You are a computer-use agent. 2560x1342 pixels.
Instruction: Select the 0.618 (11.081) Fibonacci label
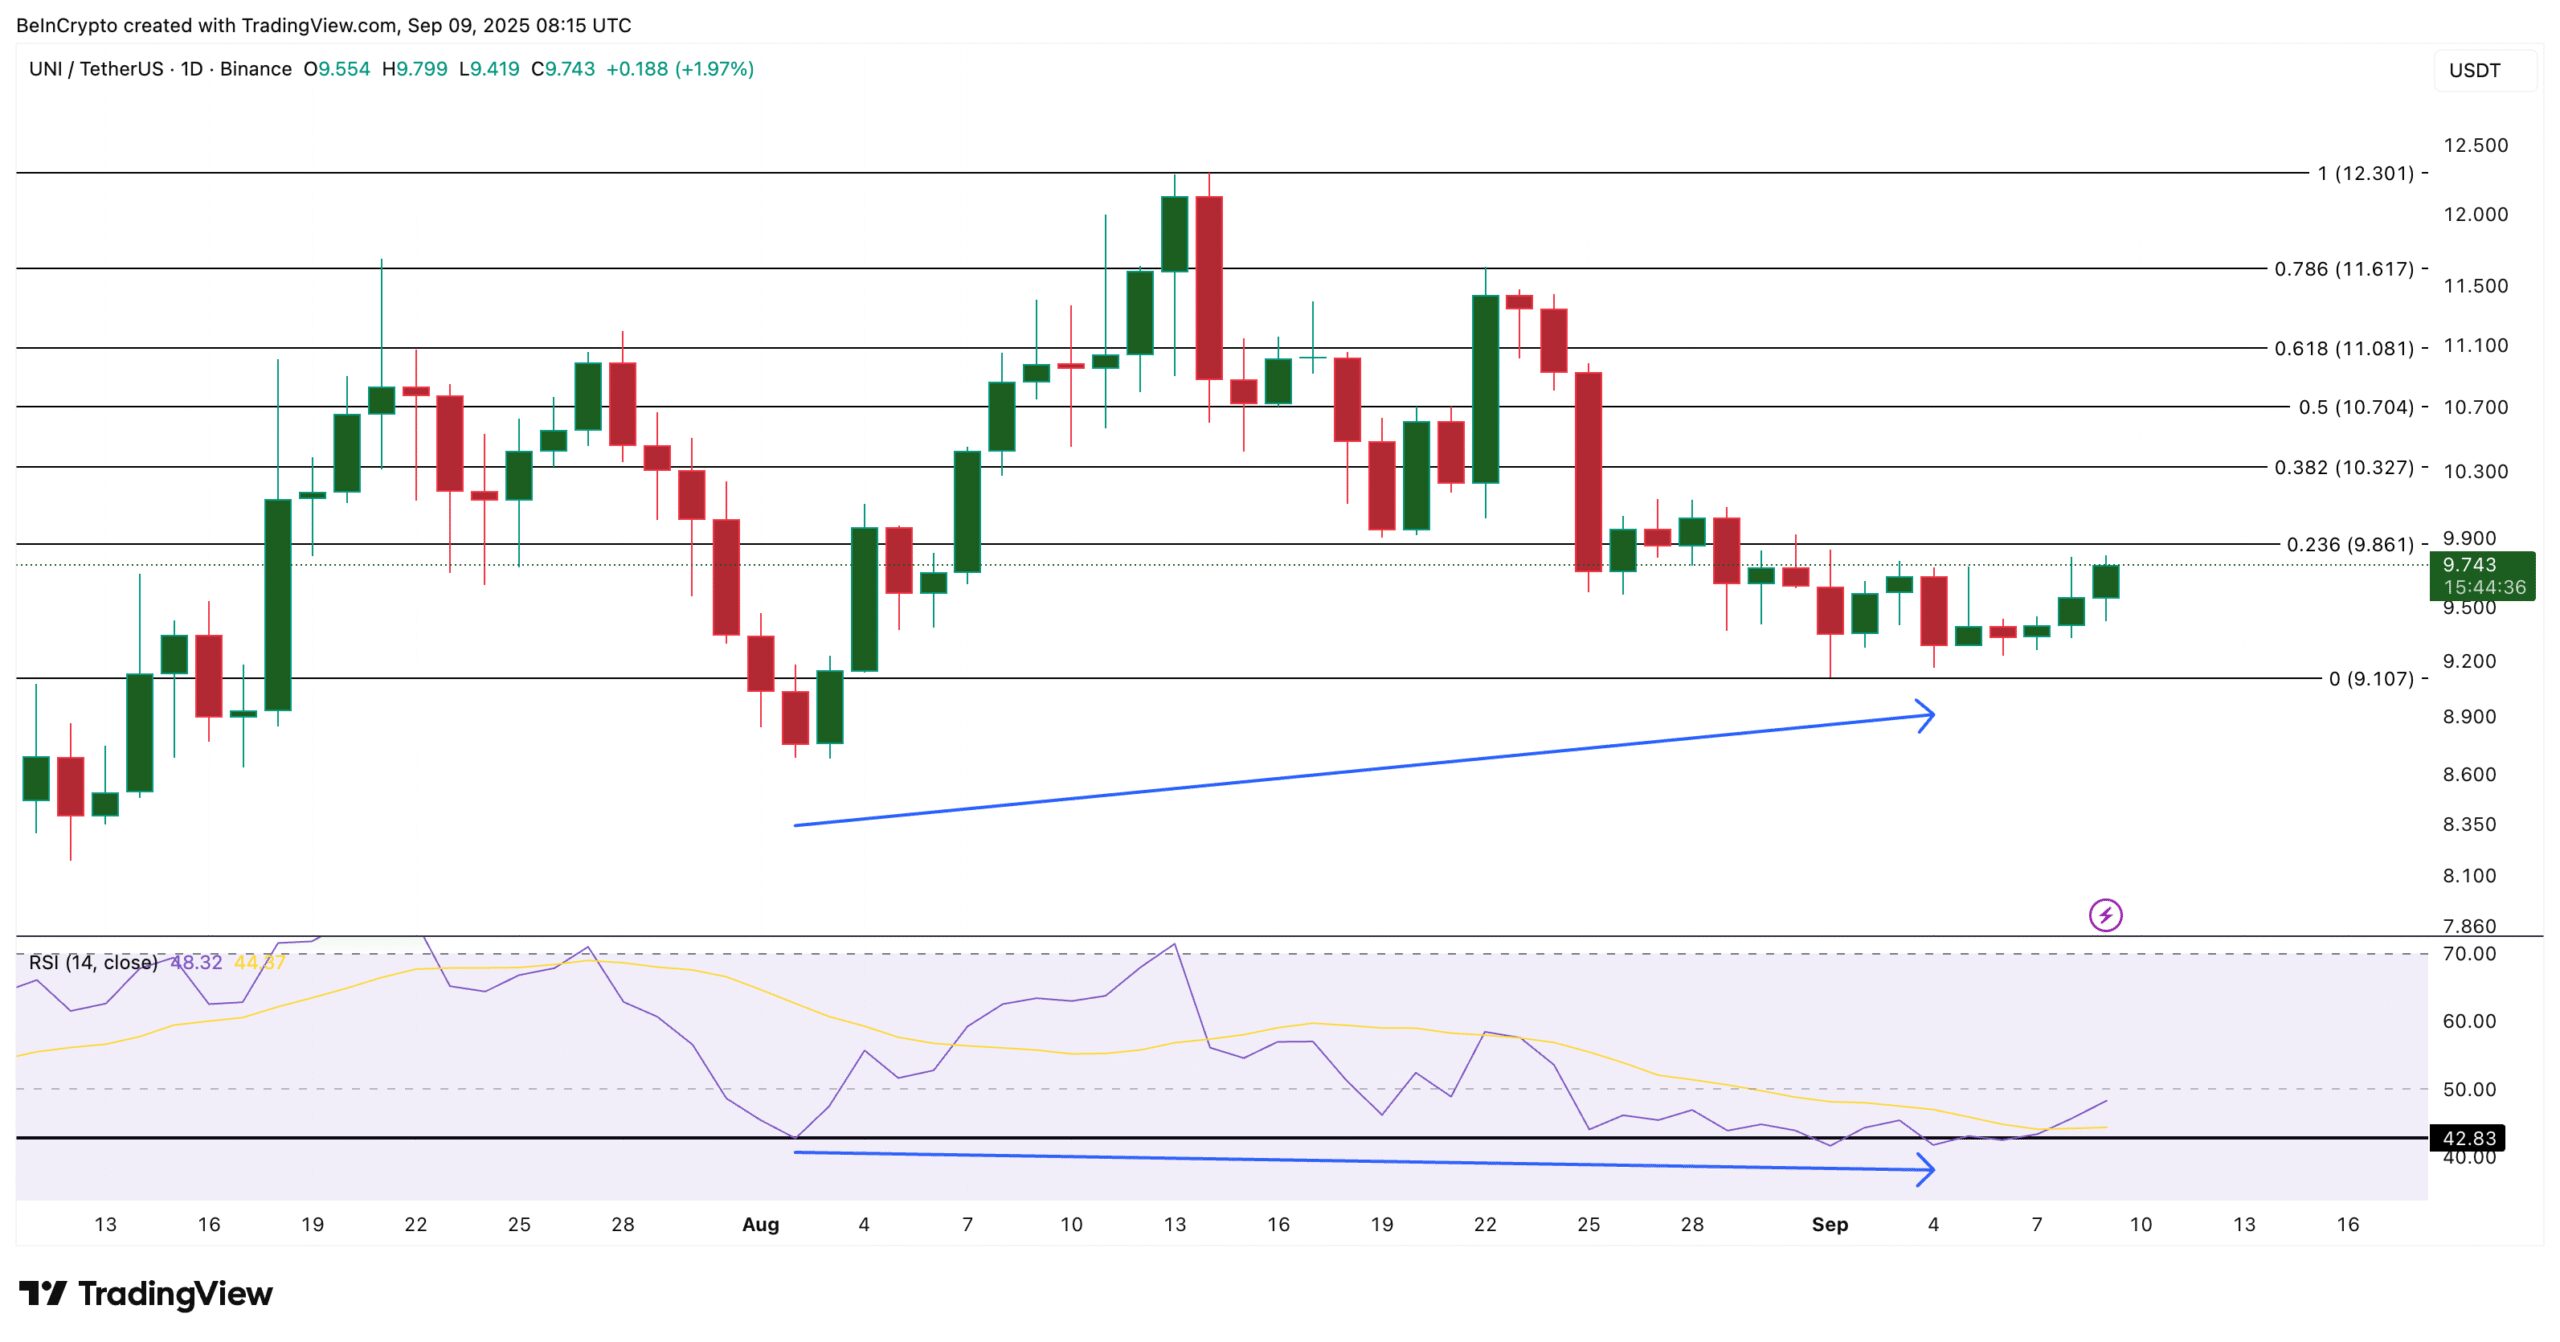(2343, 348)
